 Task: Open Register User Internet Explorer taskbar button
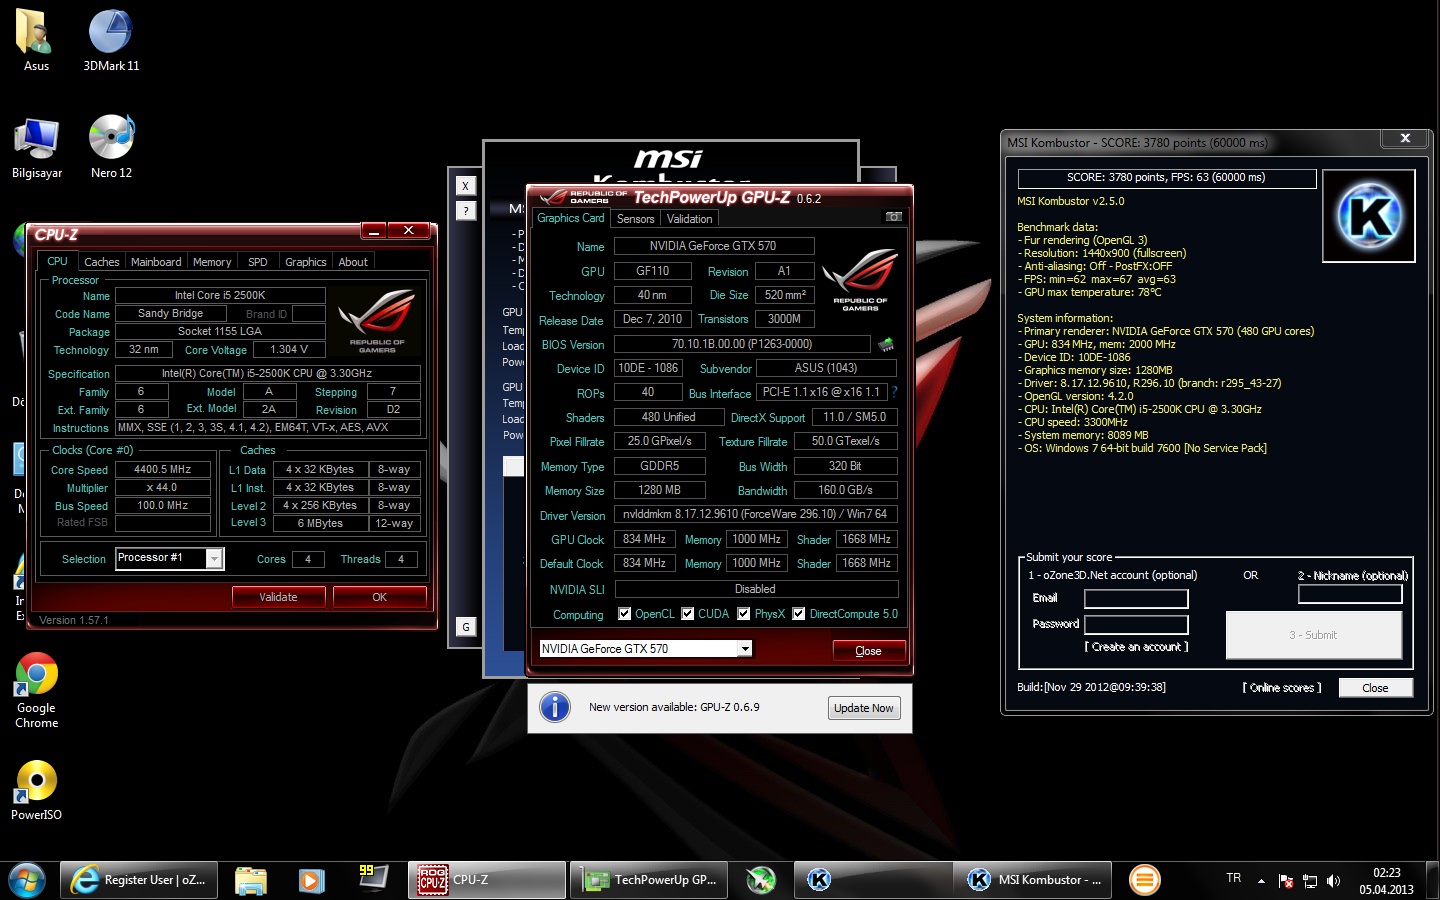(x=139, y=880)
